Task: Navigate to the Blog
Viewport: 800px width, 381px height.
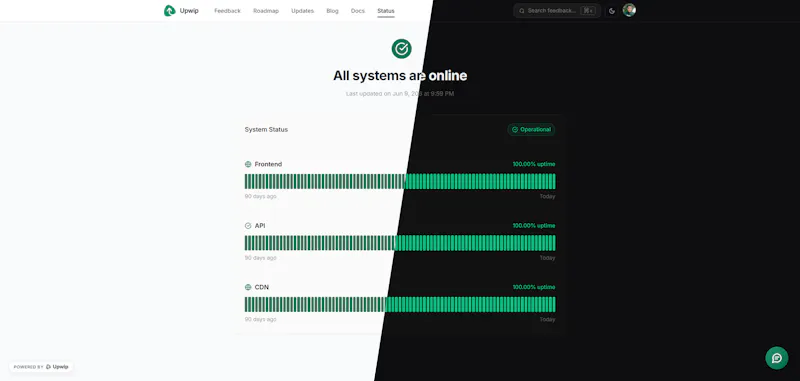Action: click(332, 11)
